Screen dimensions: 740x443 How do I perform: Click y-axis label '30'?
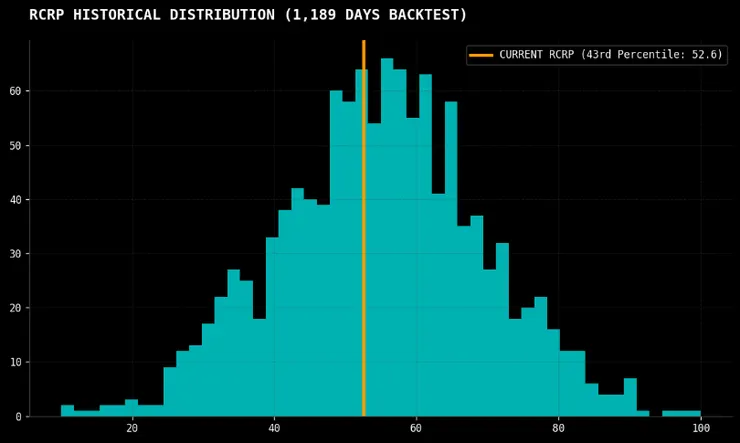point(15,254)
